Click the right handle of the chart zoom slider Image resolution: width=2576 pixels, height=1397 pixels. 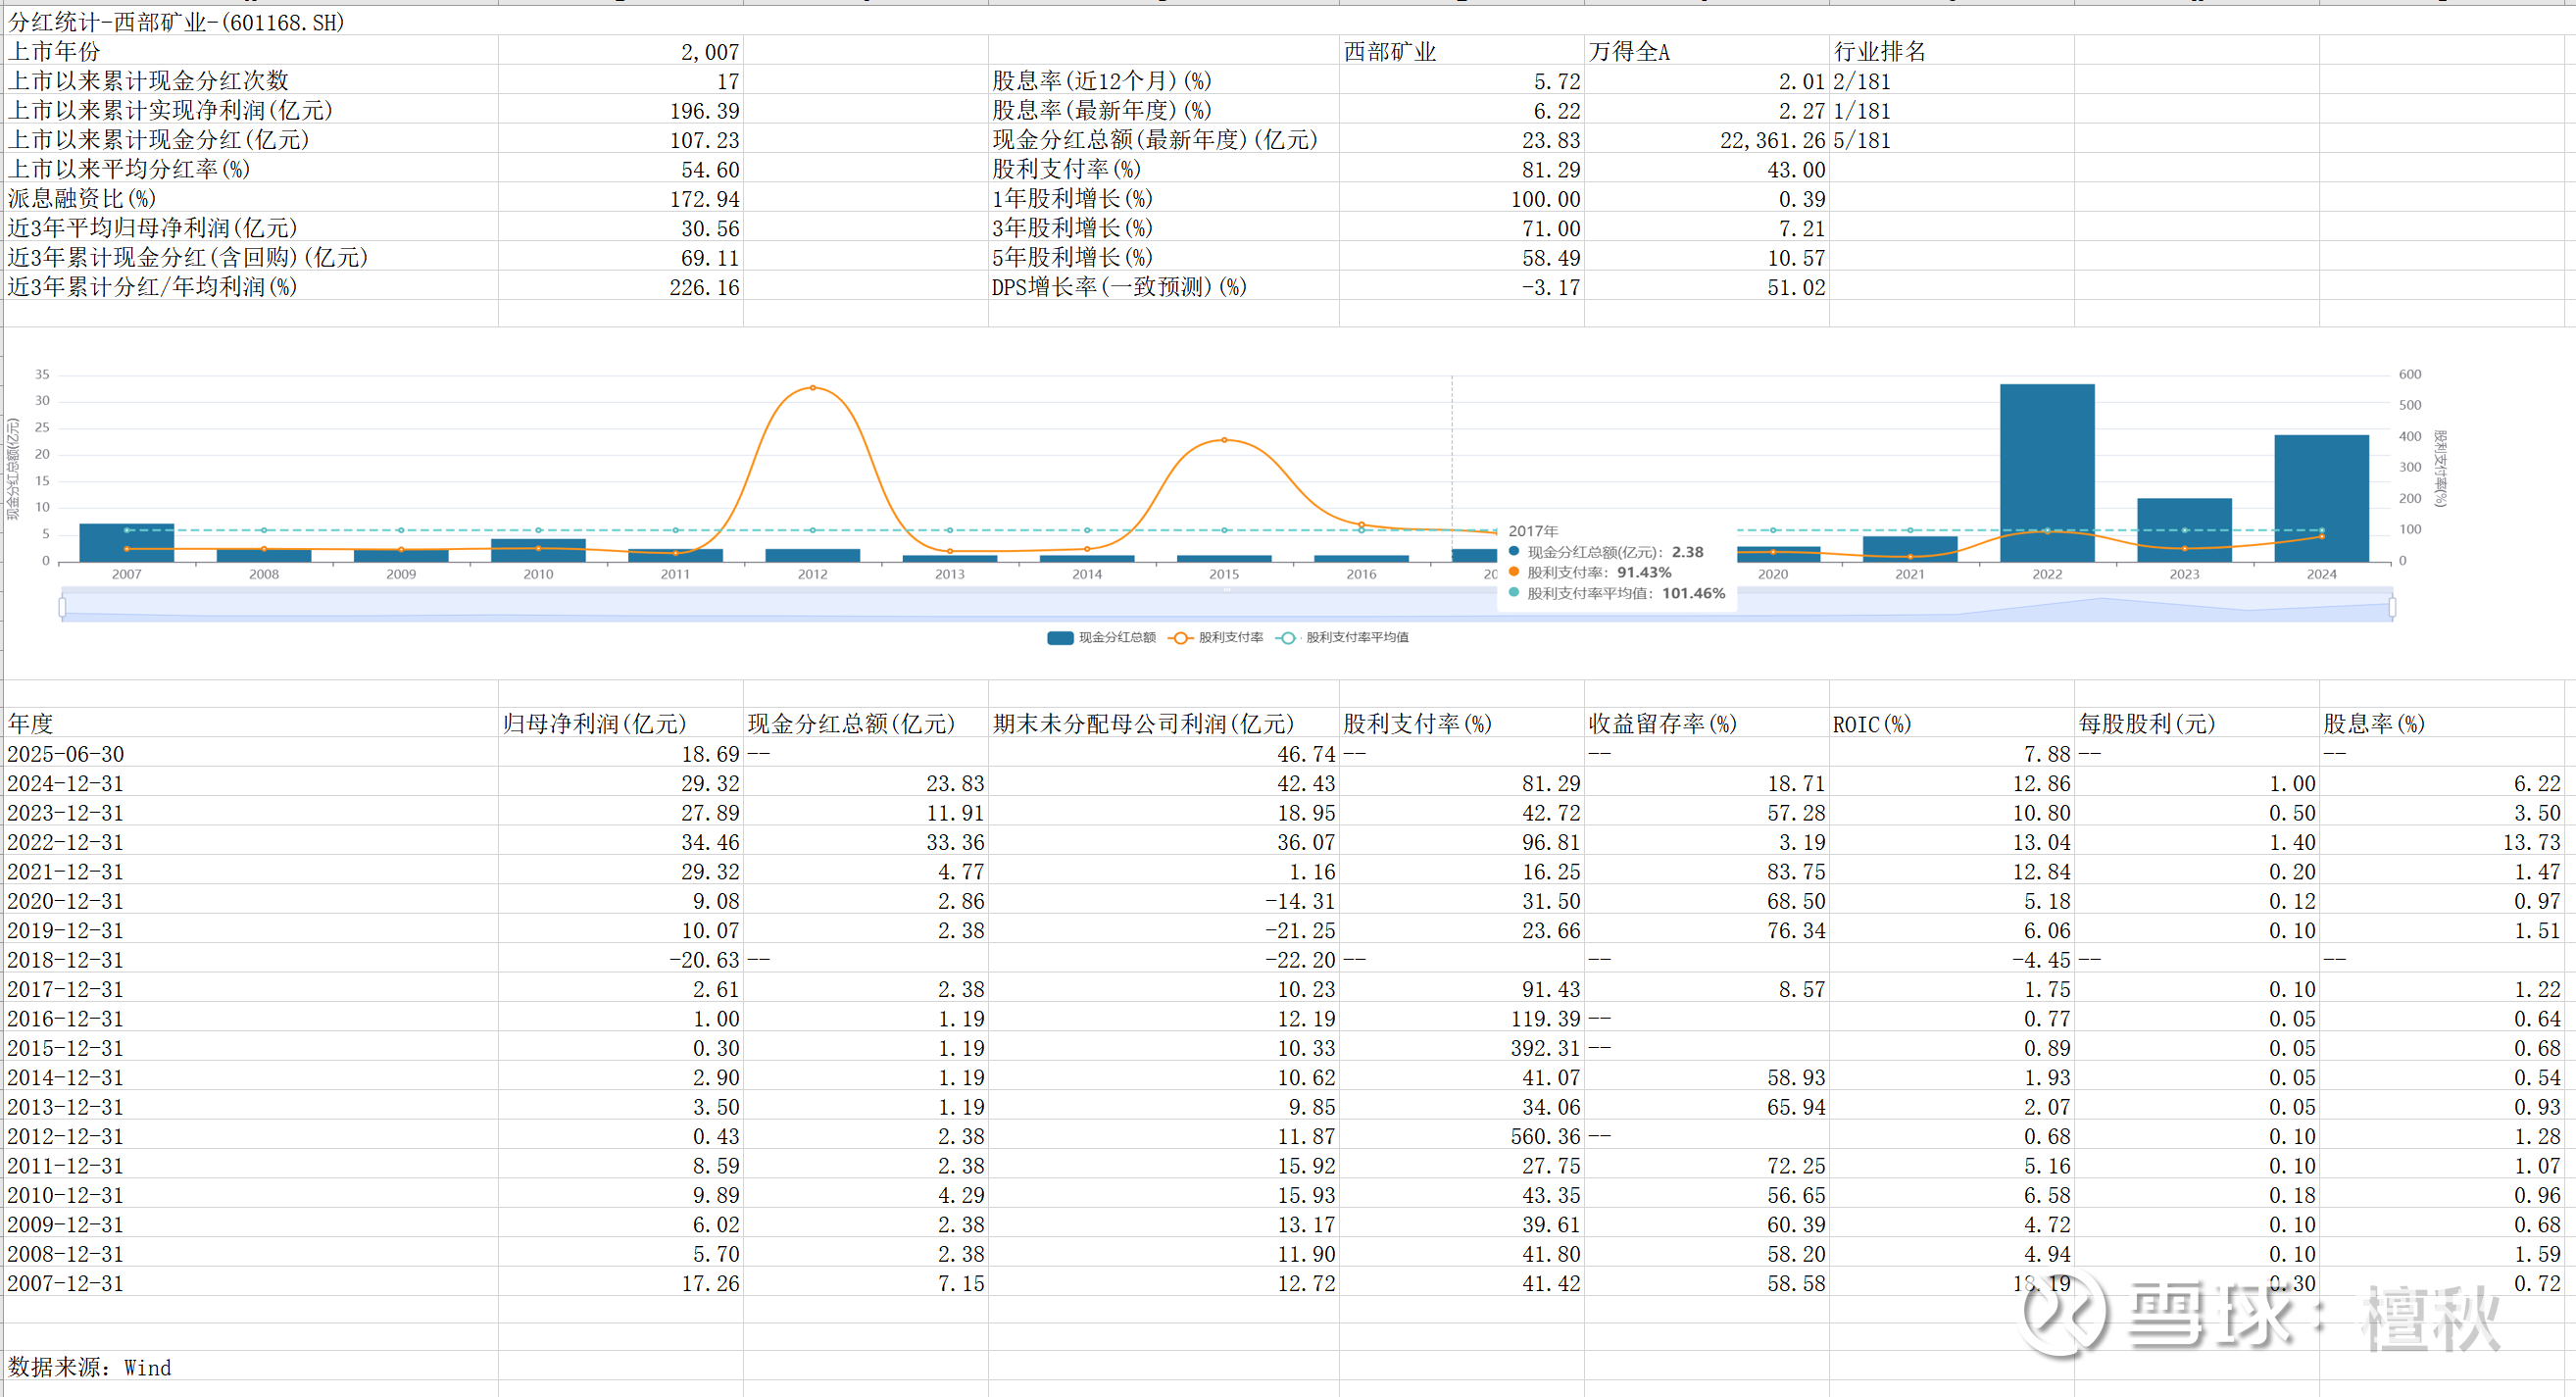coord(2392,607)
